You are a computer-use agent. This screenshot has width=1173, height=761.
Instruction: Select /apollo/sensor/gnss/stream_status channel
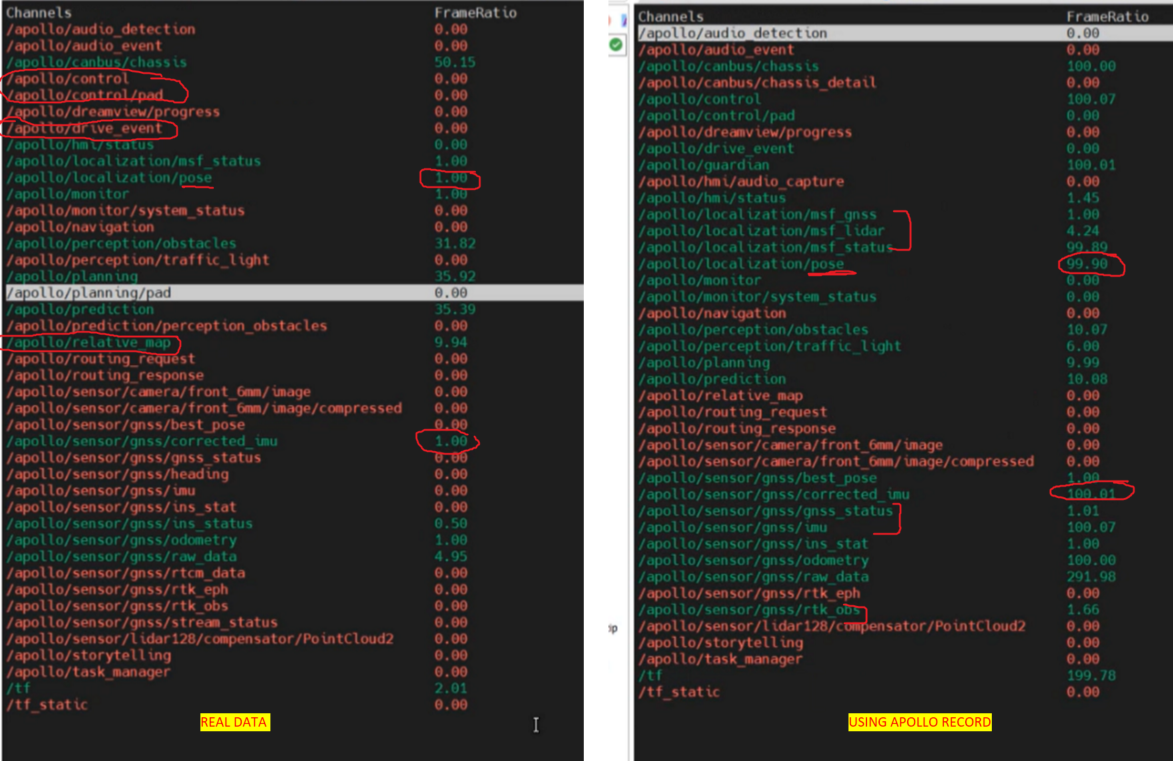[142, 622]
